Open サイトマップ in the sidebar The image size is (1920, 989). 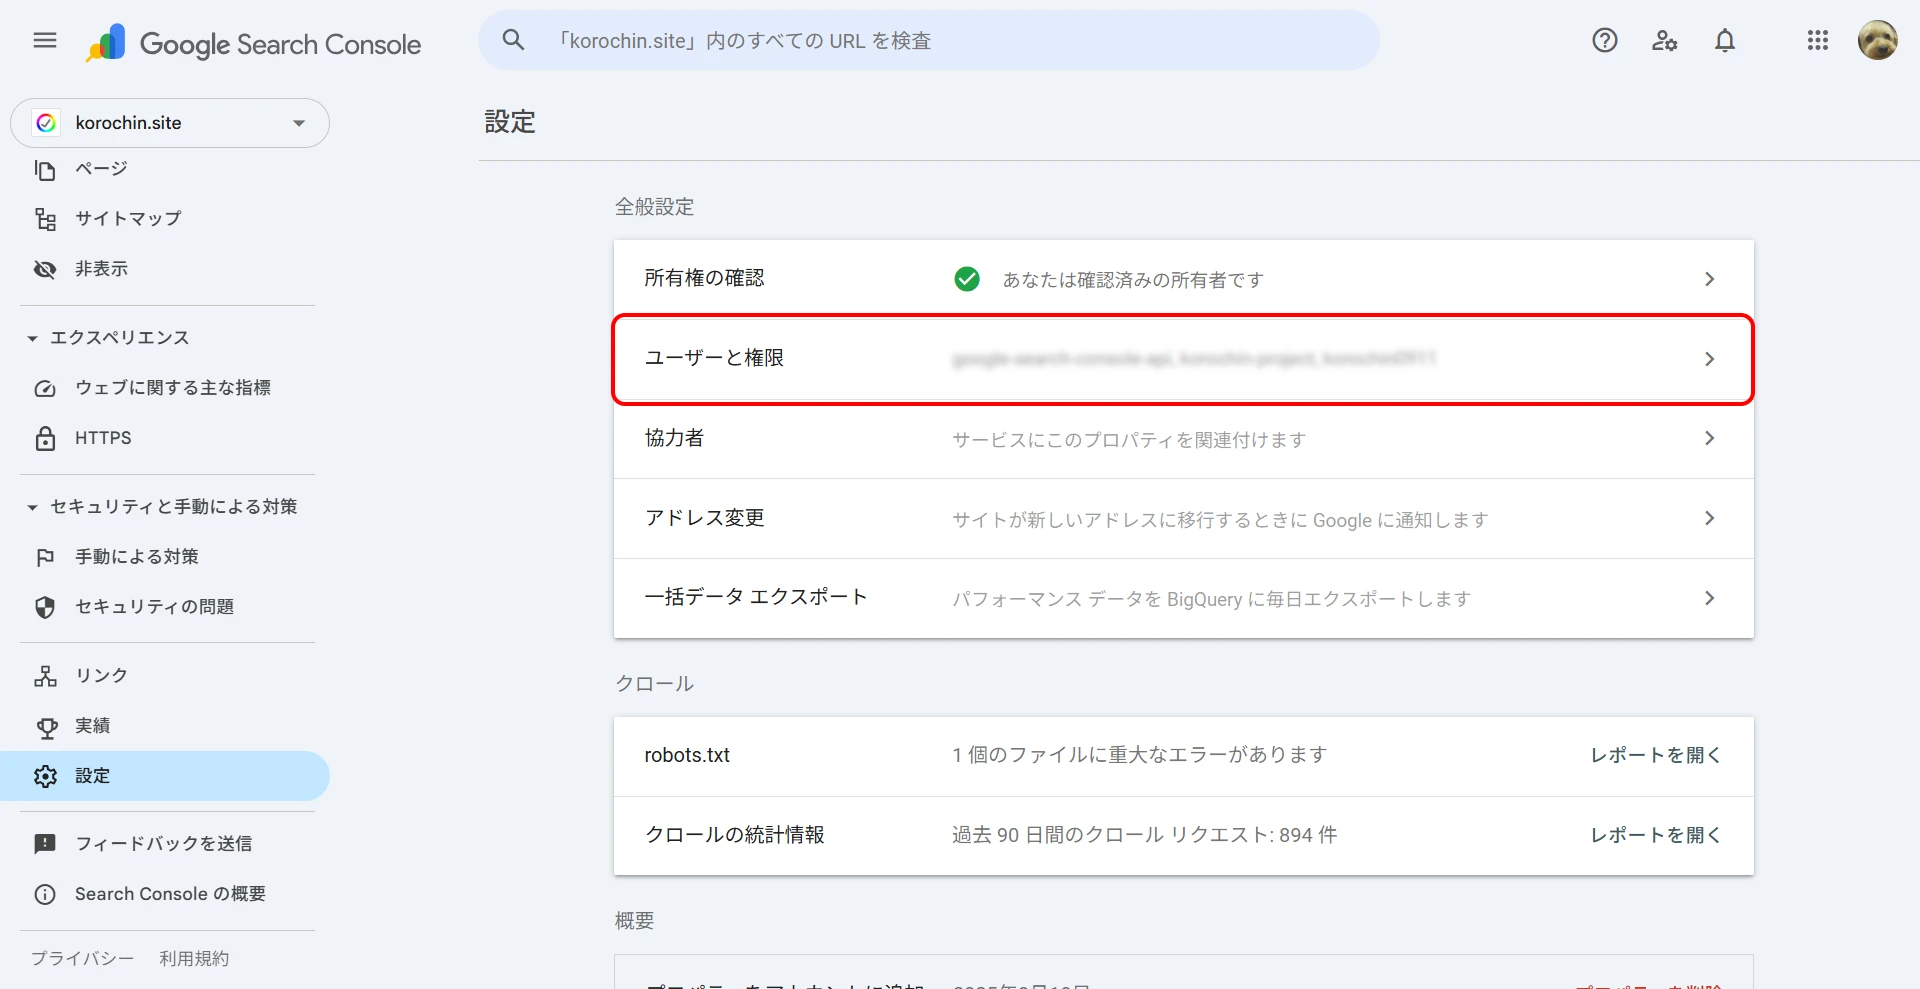click(128, 218)
